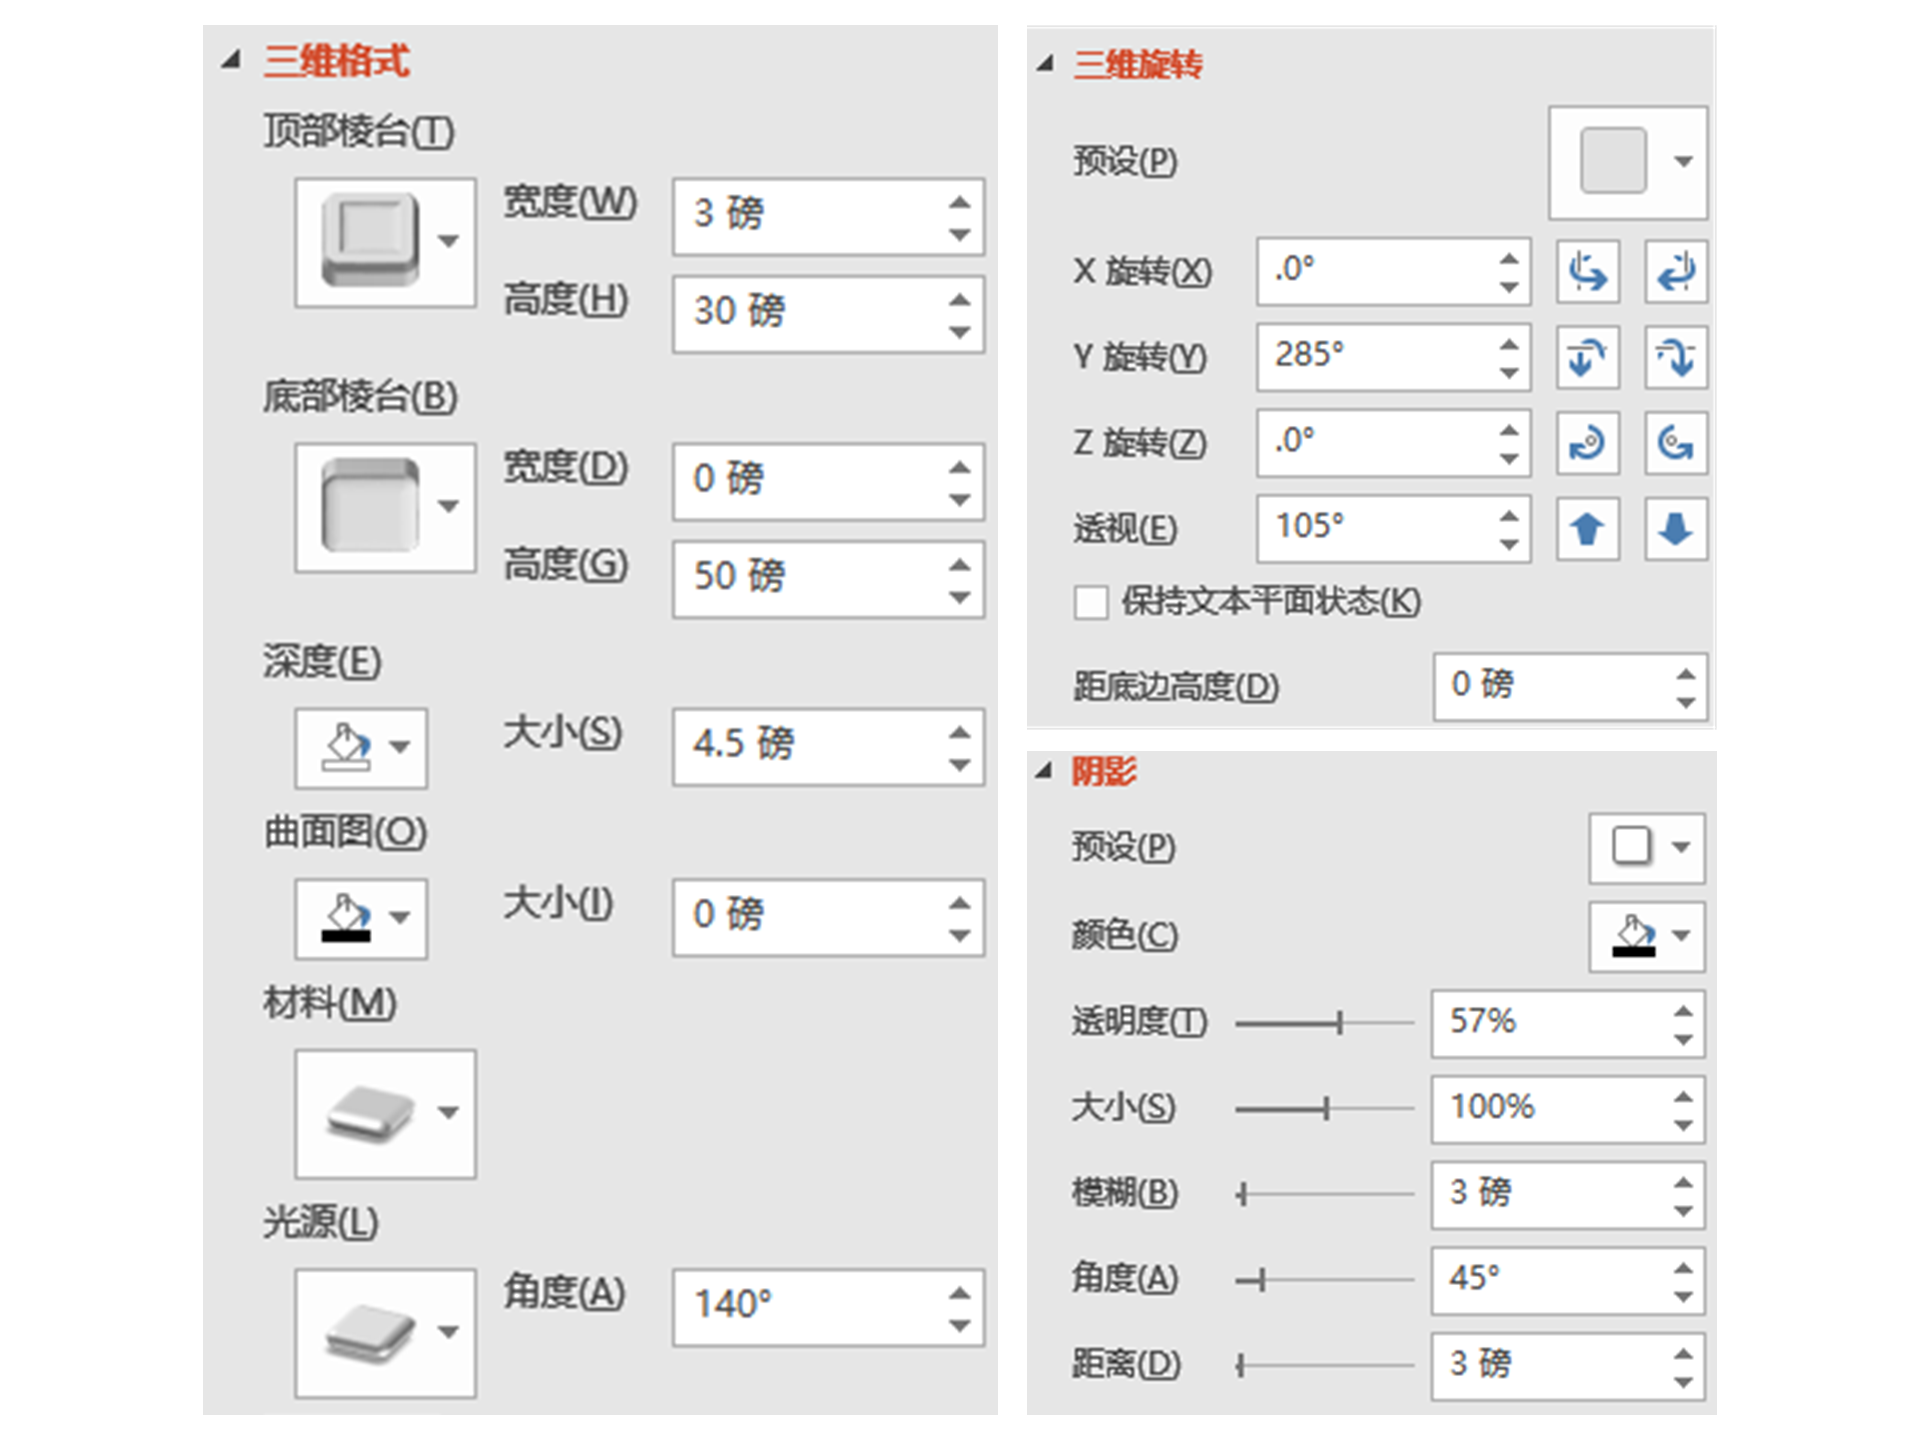Screen dimensions: 1920x1440
Task: Click the 光源 角度 input field
Action: tap(810, 1305)
